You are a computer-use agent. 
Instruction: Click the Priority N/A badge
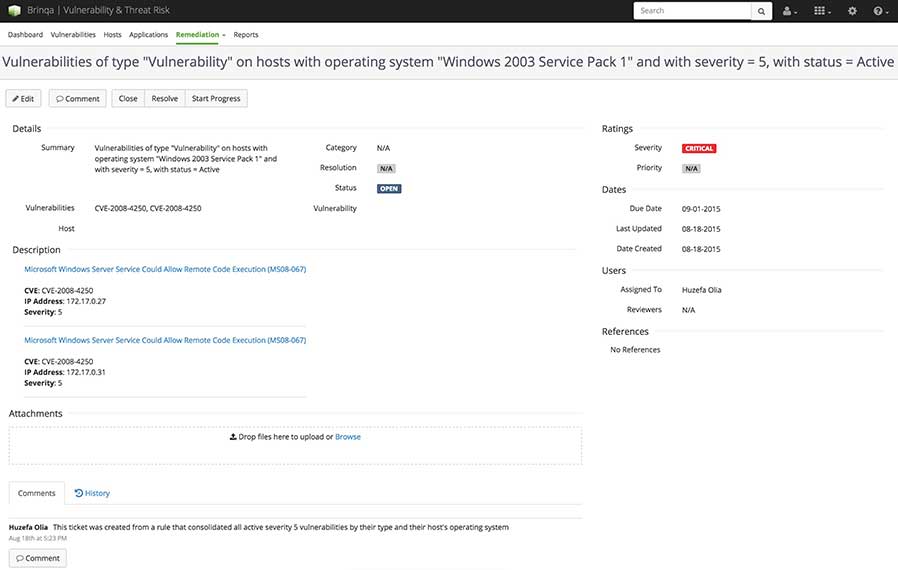691,168
